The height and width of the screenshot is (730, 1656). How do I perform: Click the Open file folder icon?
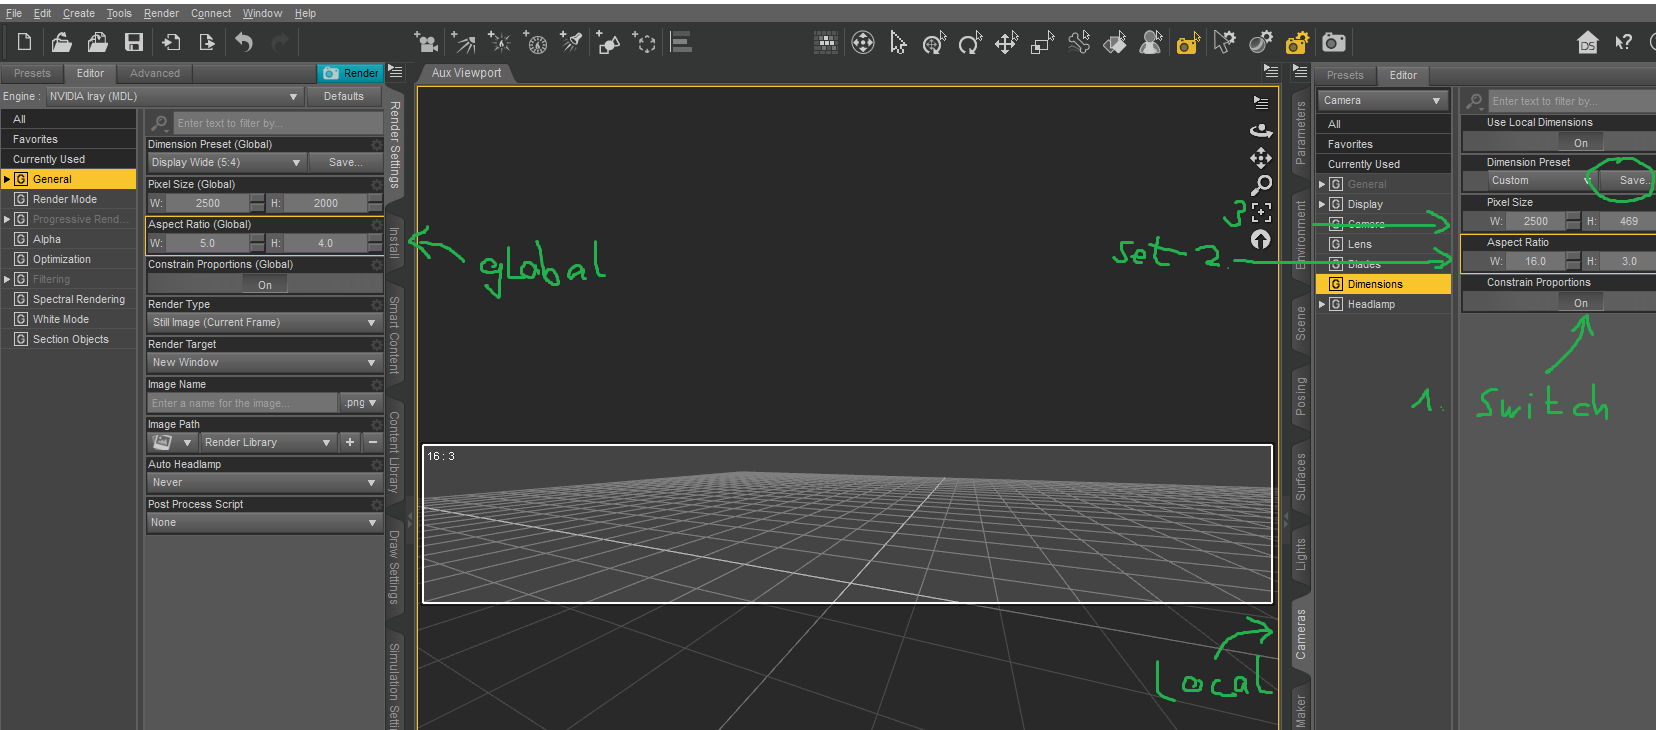(62, 42)
